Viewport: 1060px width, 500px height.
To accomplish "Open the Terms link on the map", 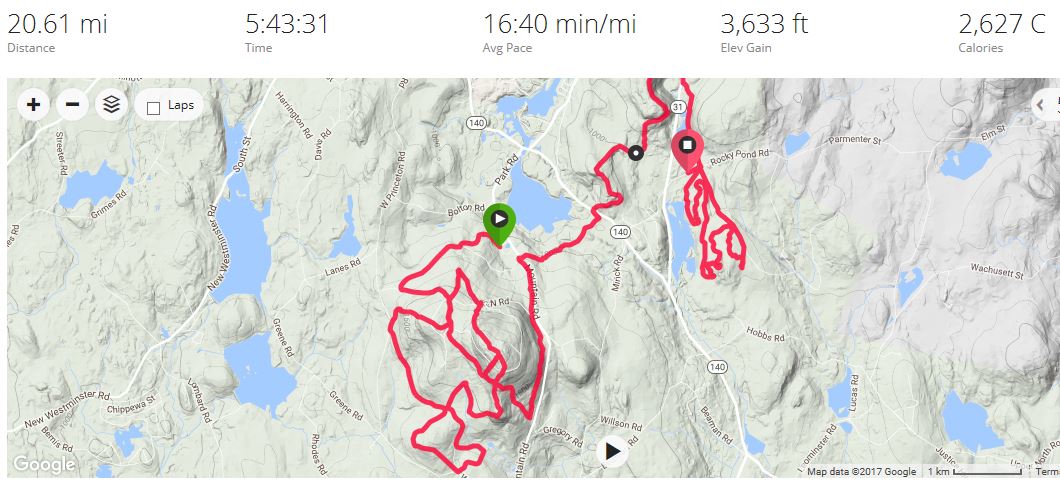I will click(x=1047, y=472).
